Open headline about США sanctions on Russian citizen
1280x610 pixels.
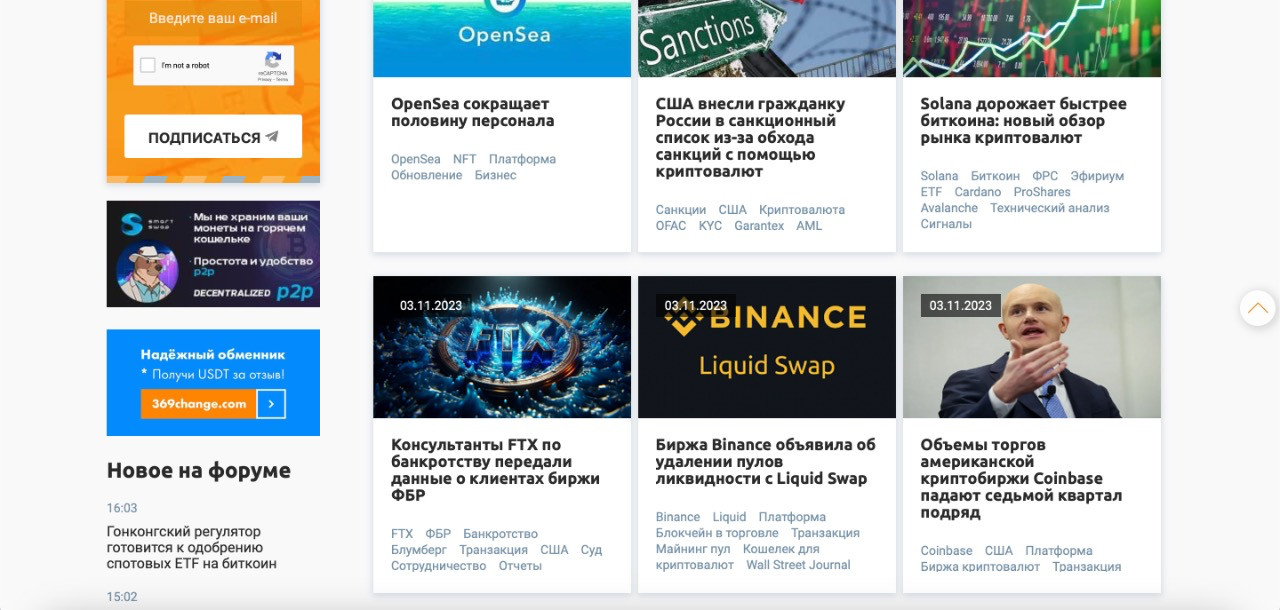click(x=750, y=138)
